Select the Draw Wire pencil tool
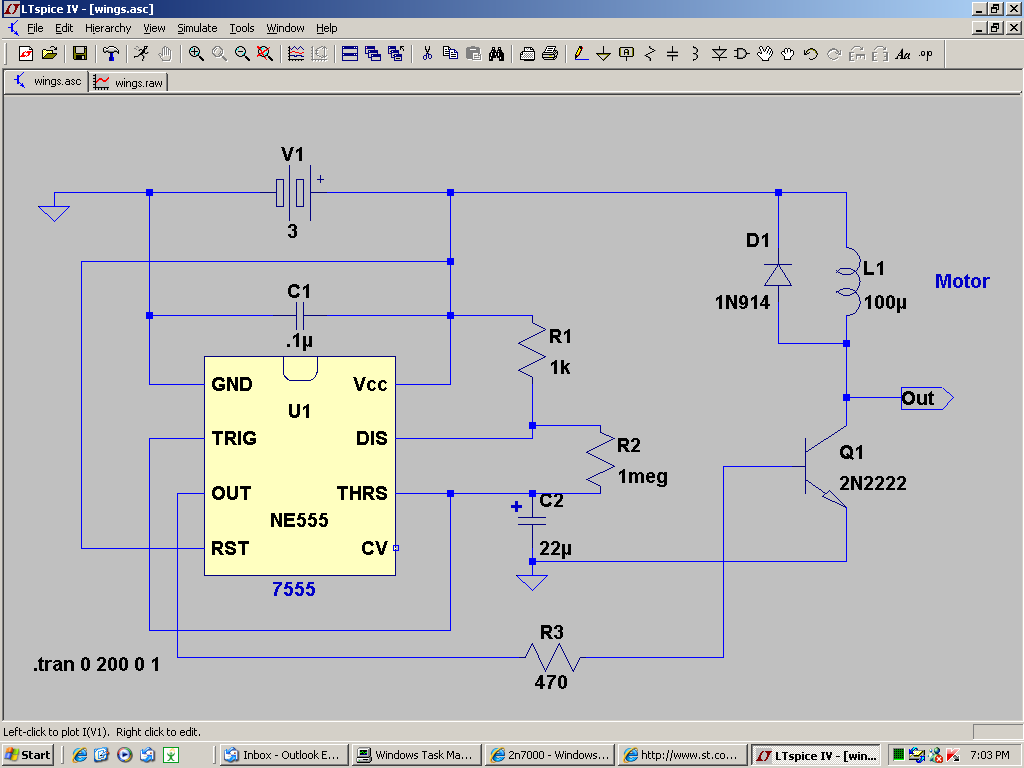 coord(581,54)
